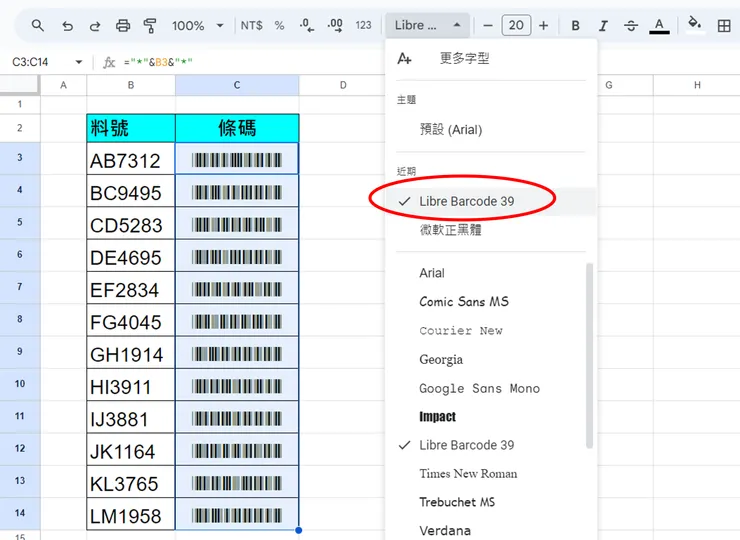This screenshot has height=540, width=740.
Task: Click the 料號 header cell
Action: click(x=131, y=128)
